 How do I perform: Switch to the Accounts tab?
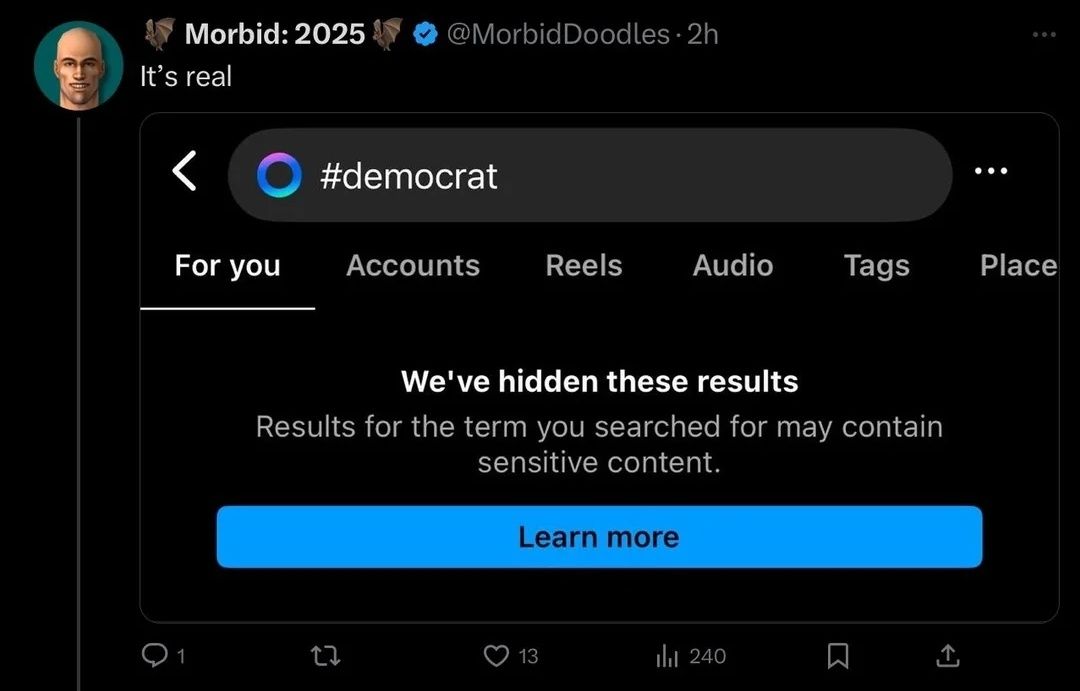pos(413,265)
